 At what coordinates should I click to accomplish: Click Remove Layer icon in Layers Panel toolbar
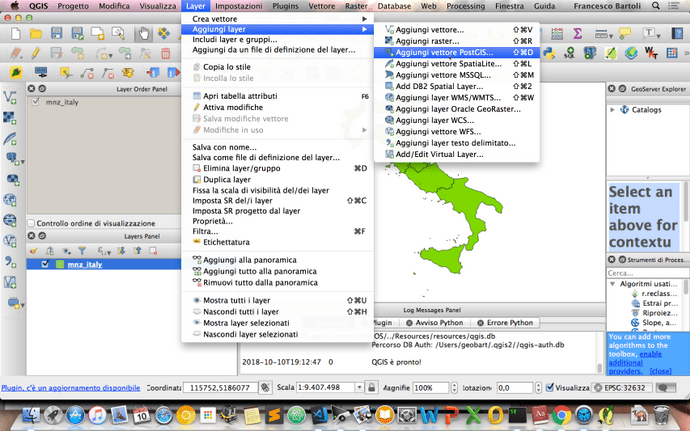[x=153, y=251]
